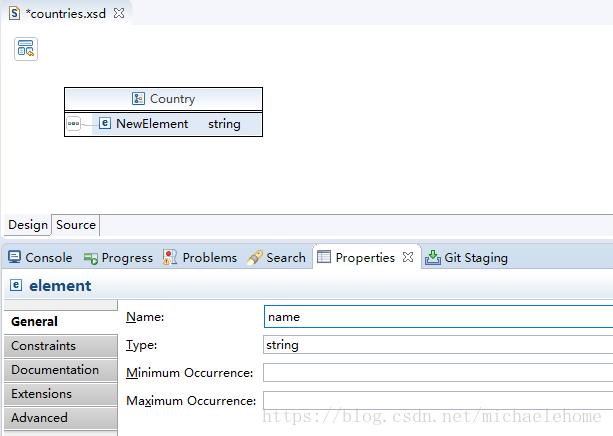
Task: Close the countries.xsd editor tab
Action: tap(119, 13)
